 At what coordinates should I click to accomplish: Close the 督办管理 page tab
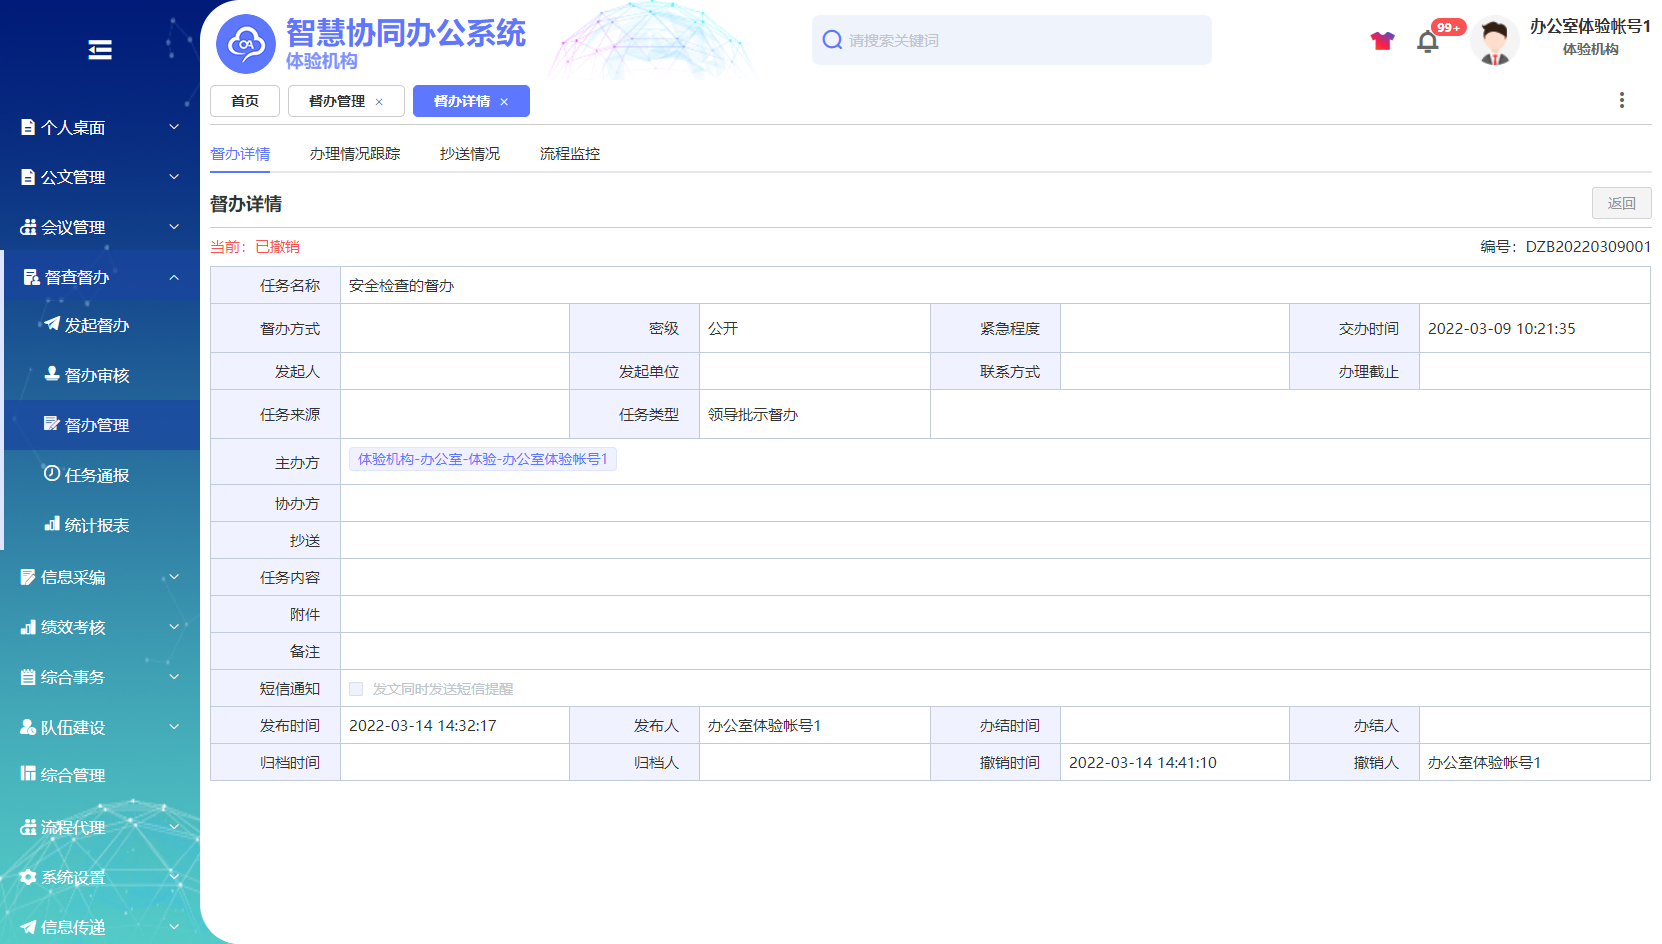pos(379,102)
